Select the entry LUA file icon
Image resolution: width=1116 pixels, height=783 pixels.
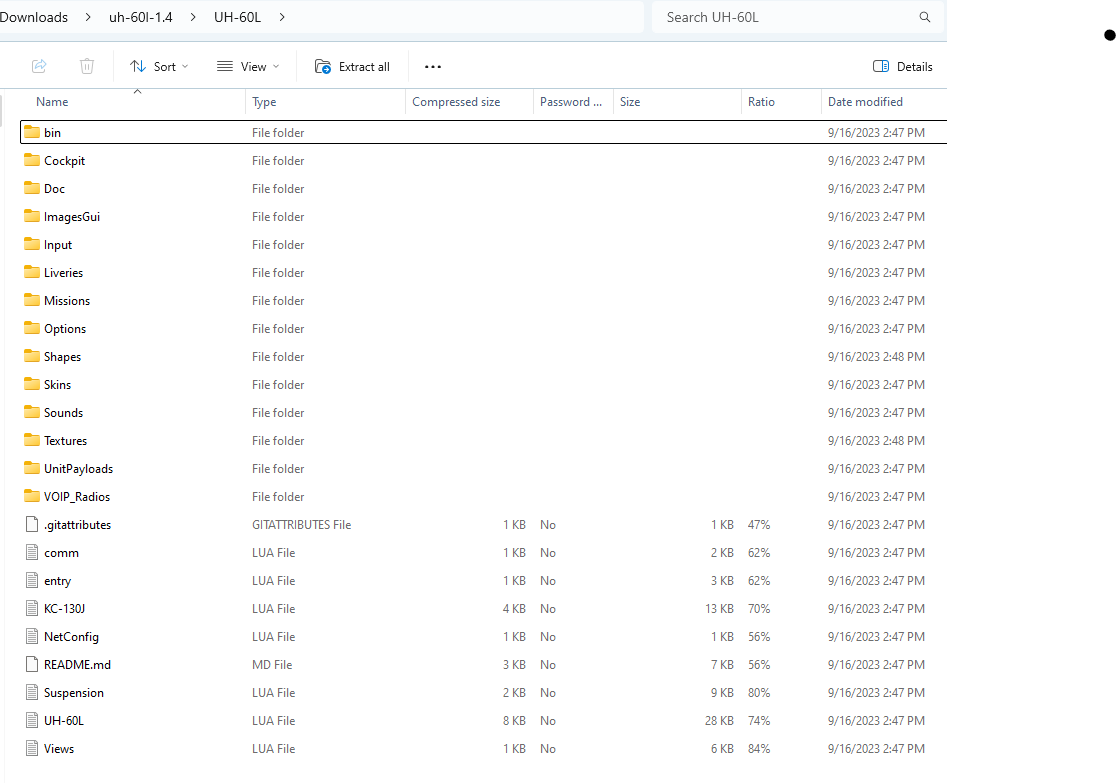click(x=32, y=580)
